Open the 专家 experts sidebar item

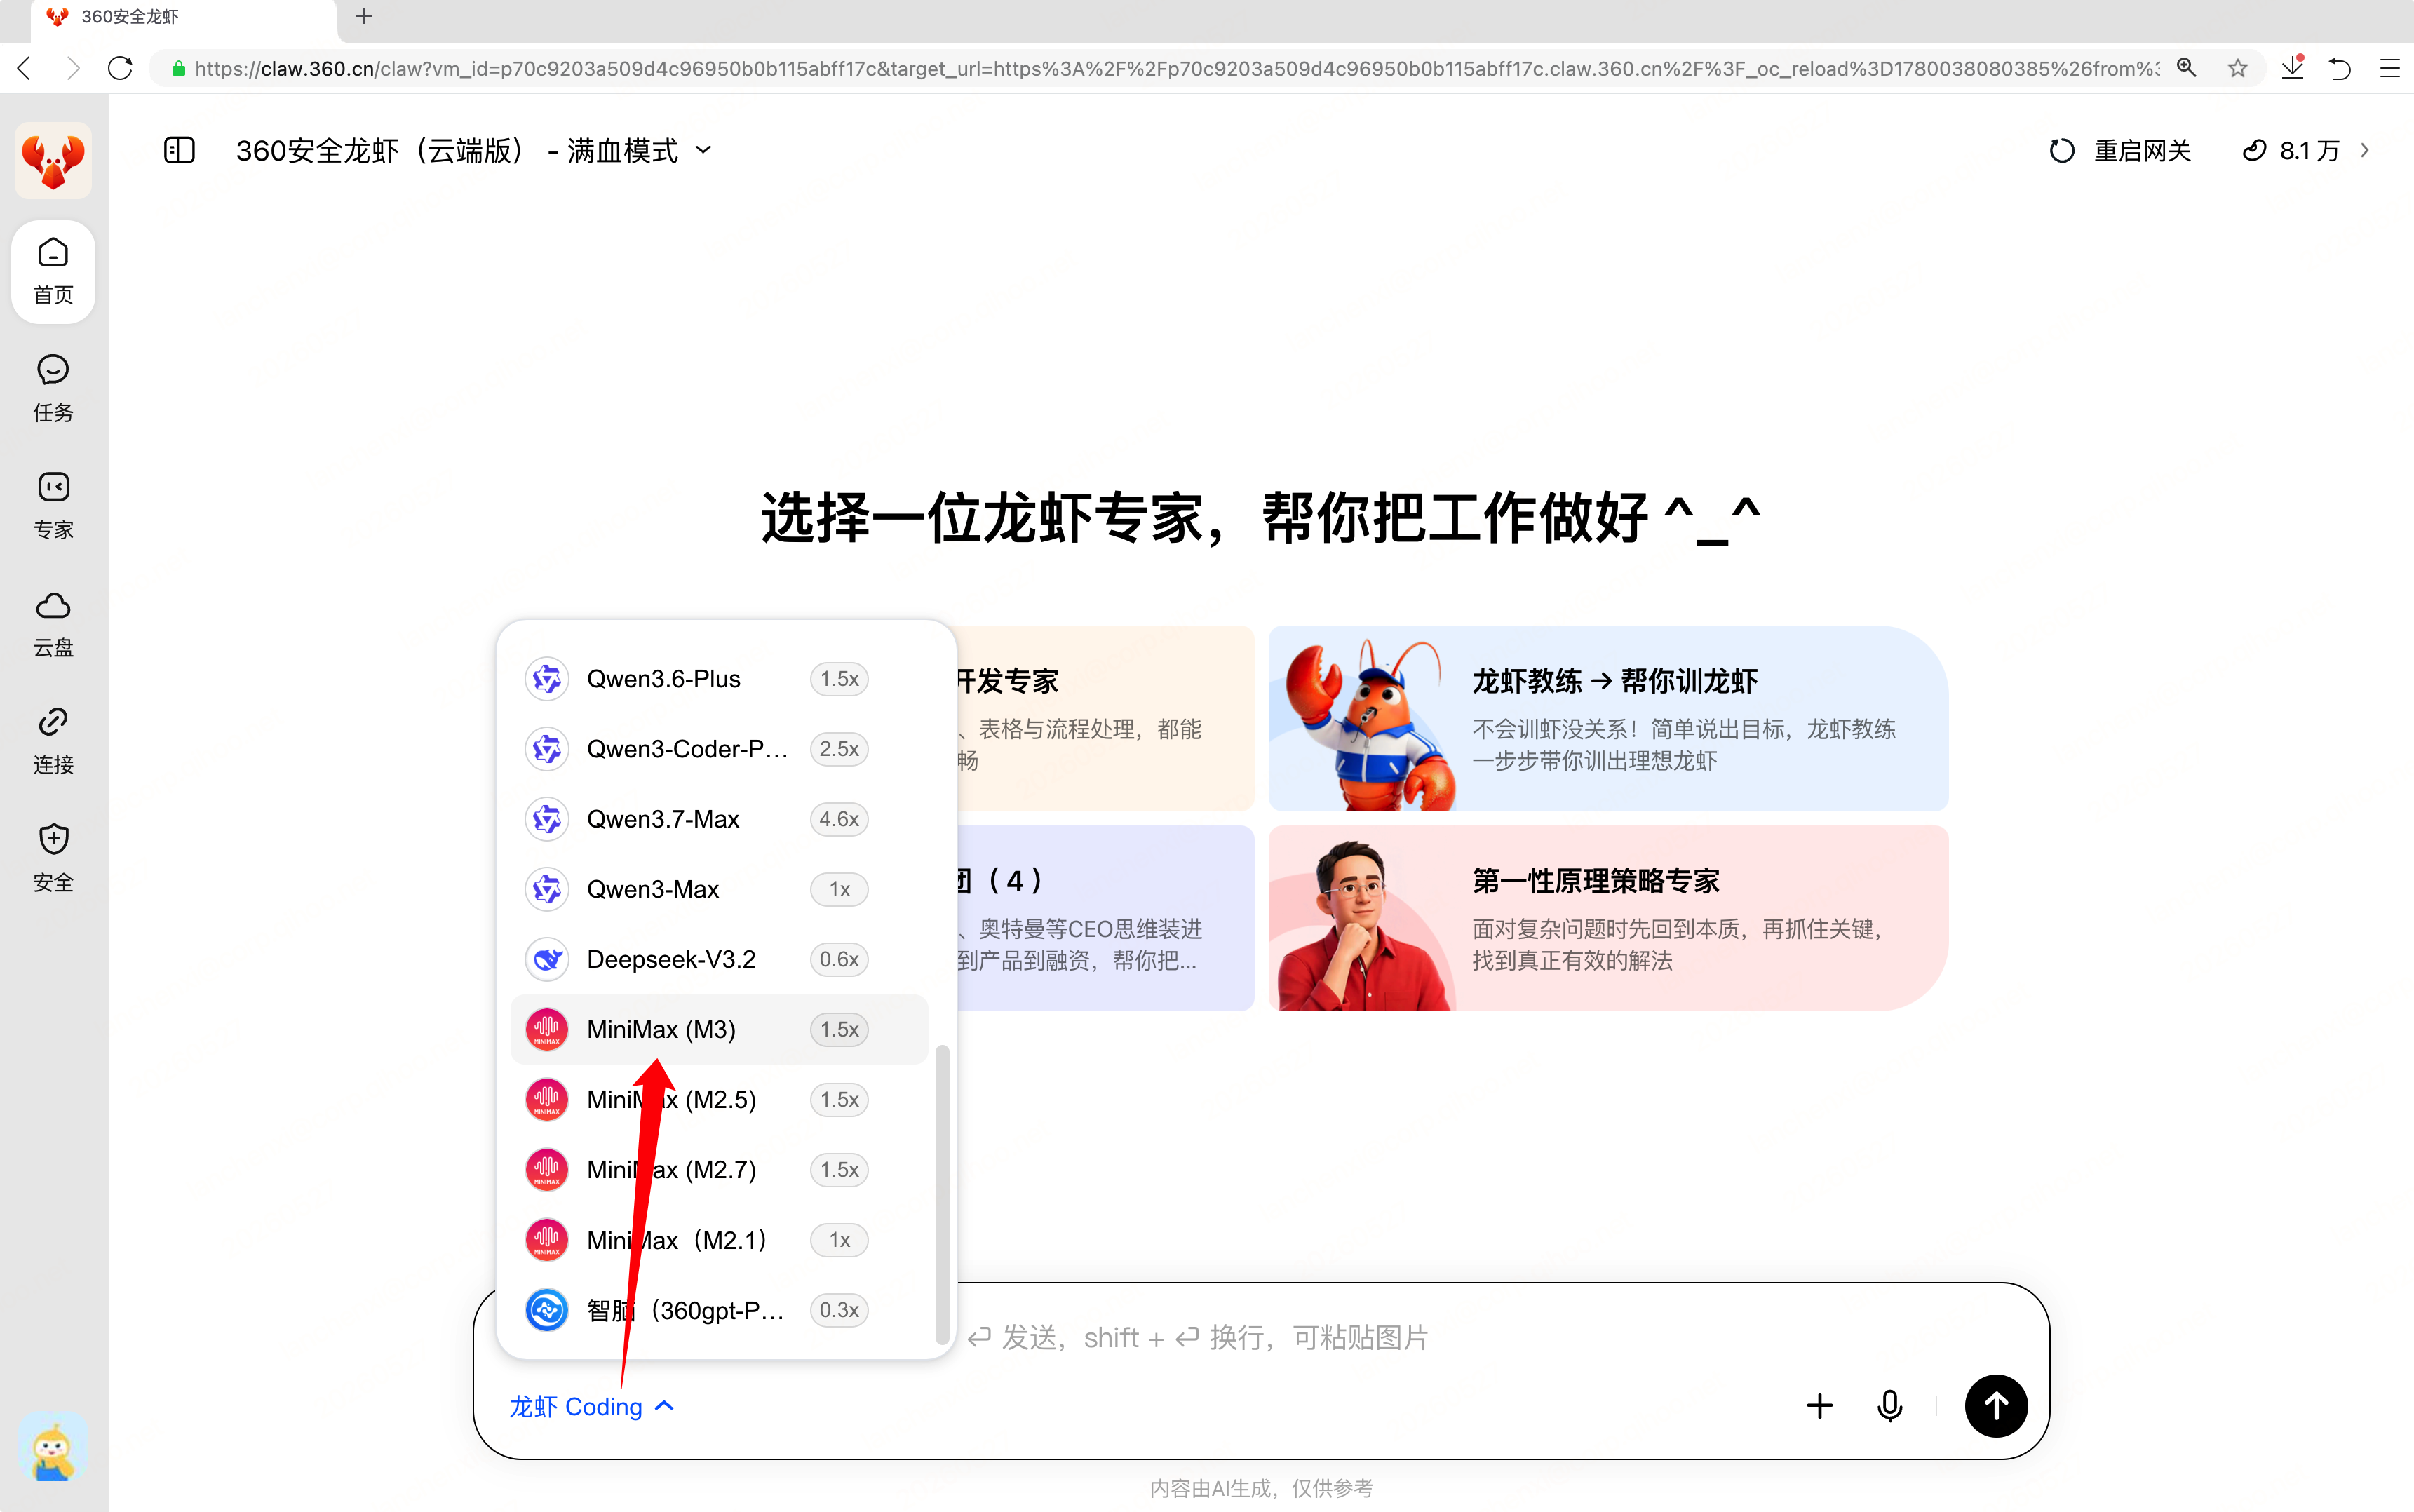coord(53,506)
